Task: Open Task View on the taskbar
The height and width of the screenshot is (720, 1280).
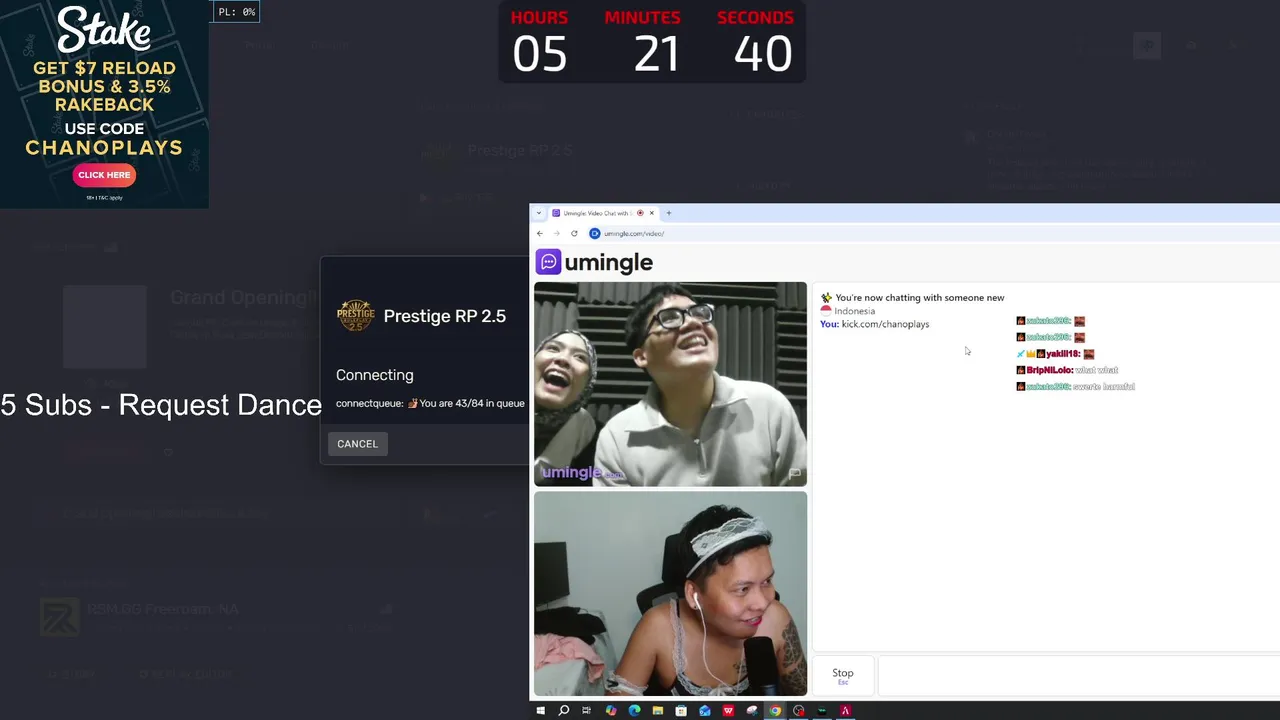Action: pos(586,711)
